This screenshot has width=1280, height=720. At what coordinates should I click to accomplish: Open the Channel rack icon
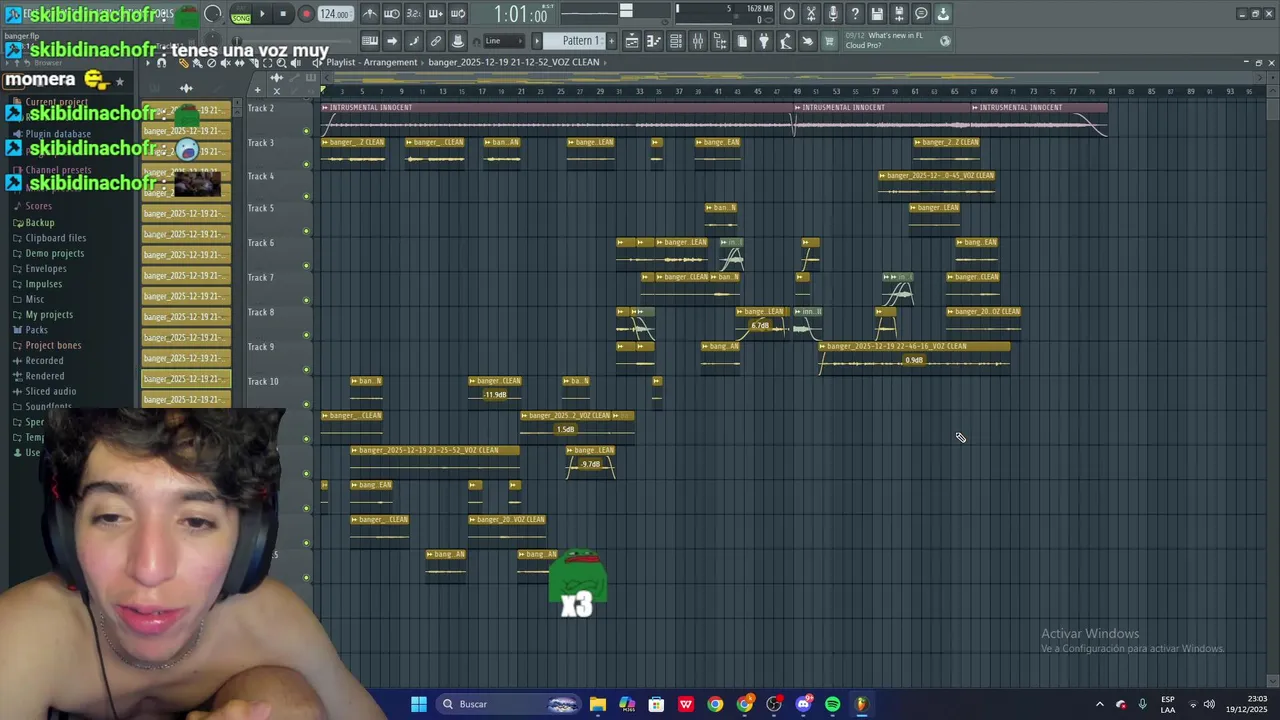[x=676, y=41]
